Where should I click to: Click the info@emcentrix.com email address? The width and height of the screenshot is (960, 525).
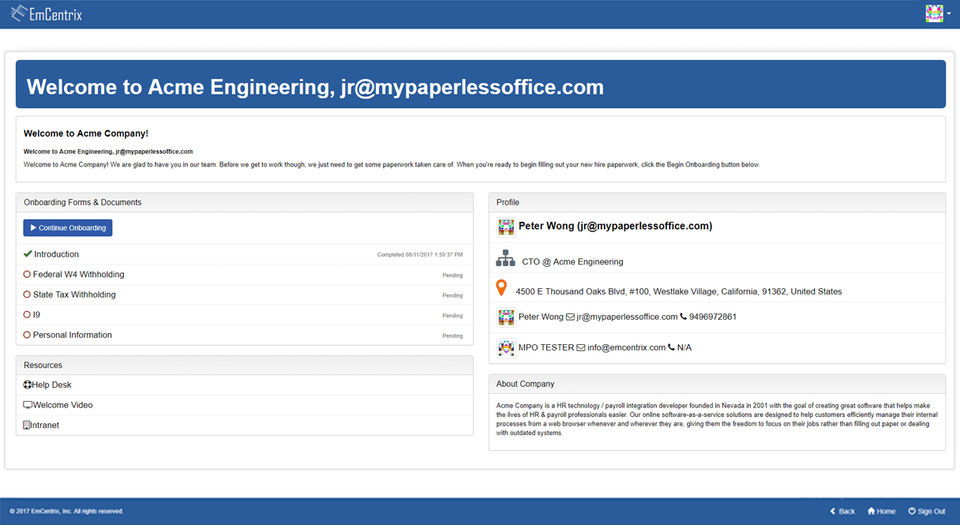[x=626, y=348]
